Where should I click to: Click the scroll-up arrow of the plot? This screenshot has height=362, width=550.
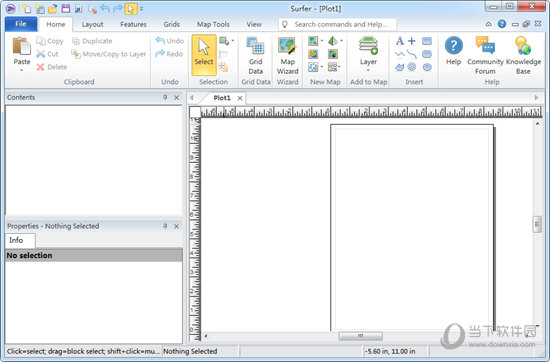pos(537,123)
